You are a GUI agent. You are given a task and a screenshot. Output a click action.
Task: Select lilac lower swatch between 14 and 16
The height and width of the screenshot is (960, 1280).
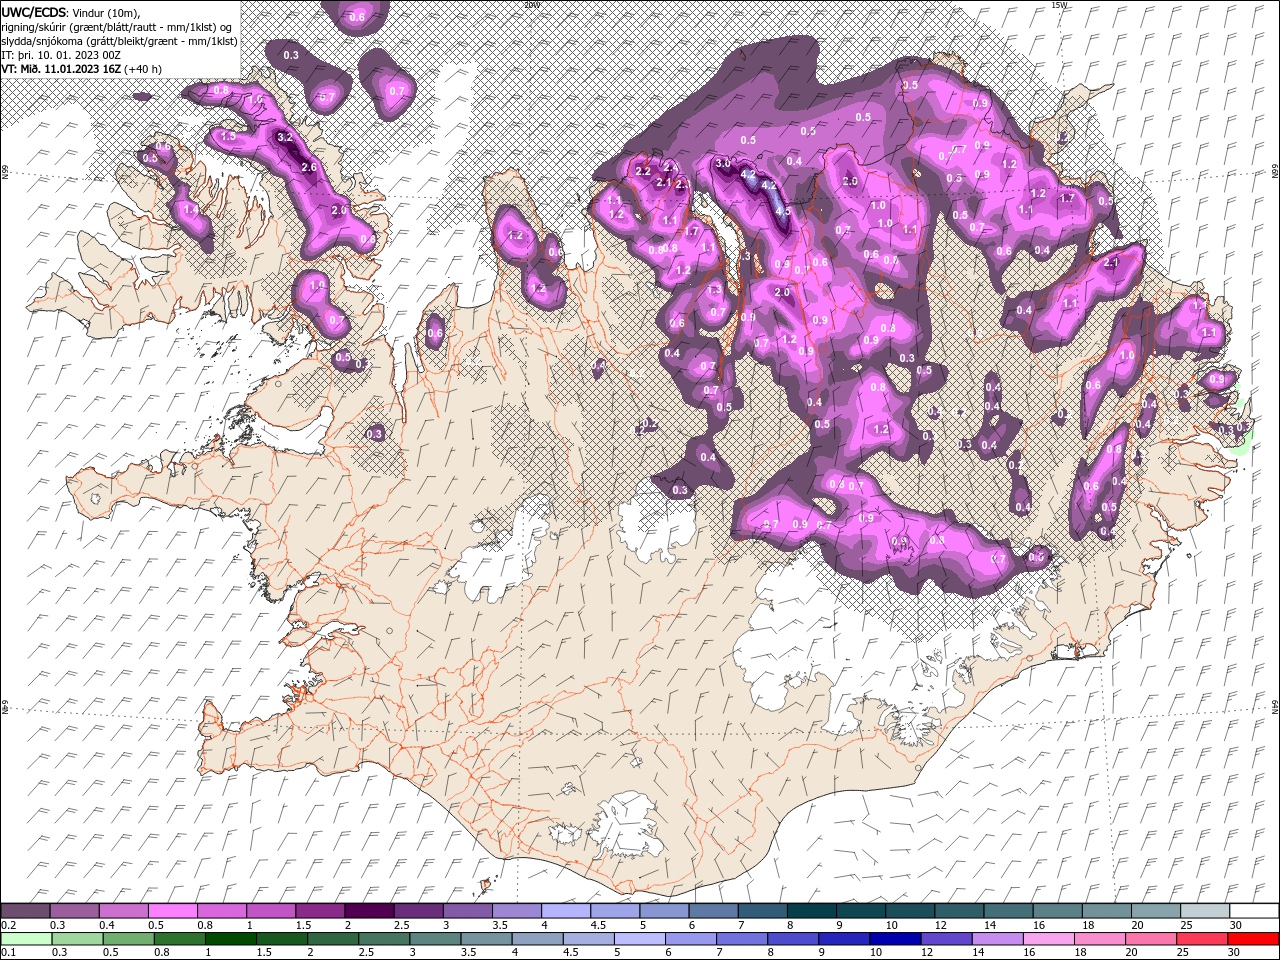click(x=998, y=939)
